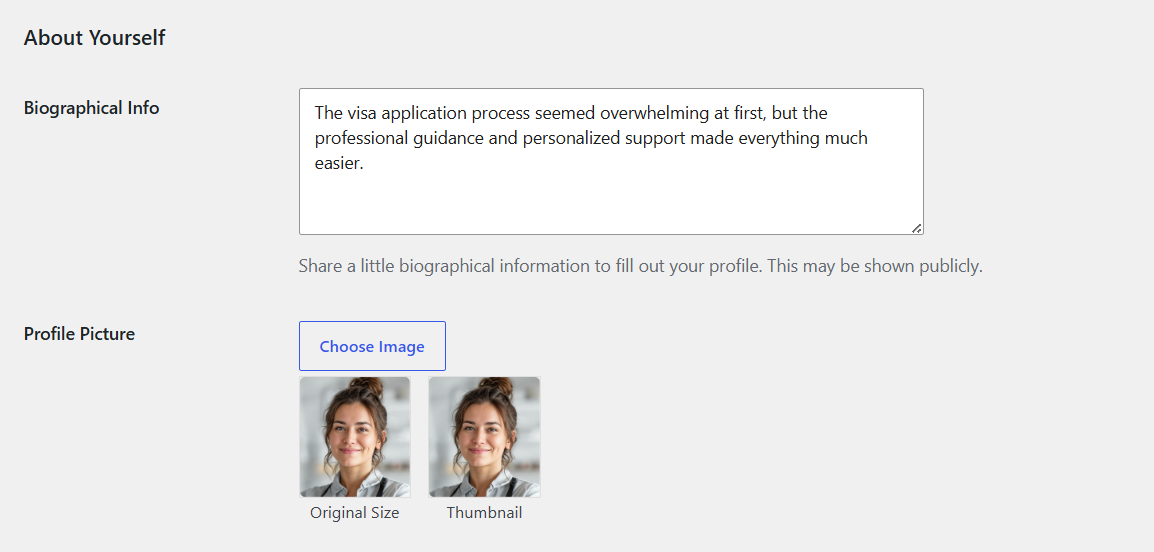Screen dimensions: 1154x552
Task: Click the 'About Yourself' heading
Action: pyautogui.click(x=94, y=38)
